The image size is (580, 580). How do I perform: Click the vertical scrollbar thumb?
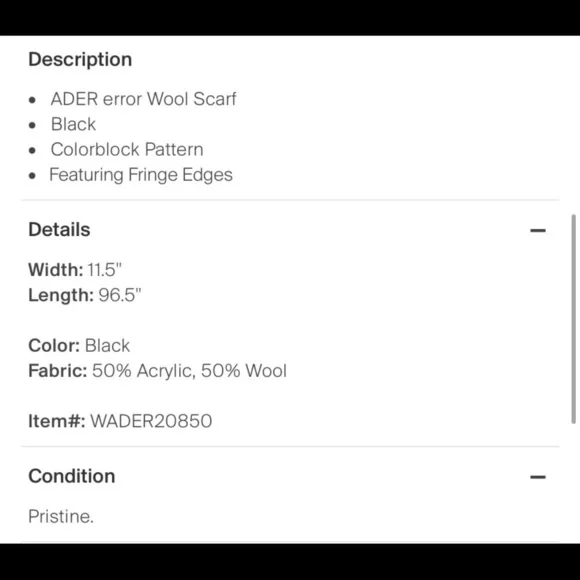[x=573, y=318]
